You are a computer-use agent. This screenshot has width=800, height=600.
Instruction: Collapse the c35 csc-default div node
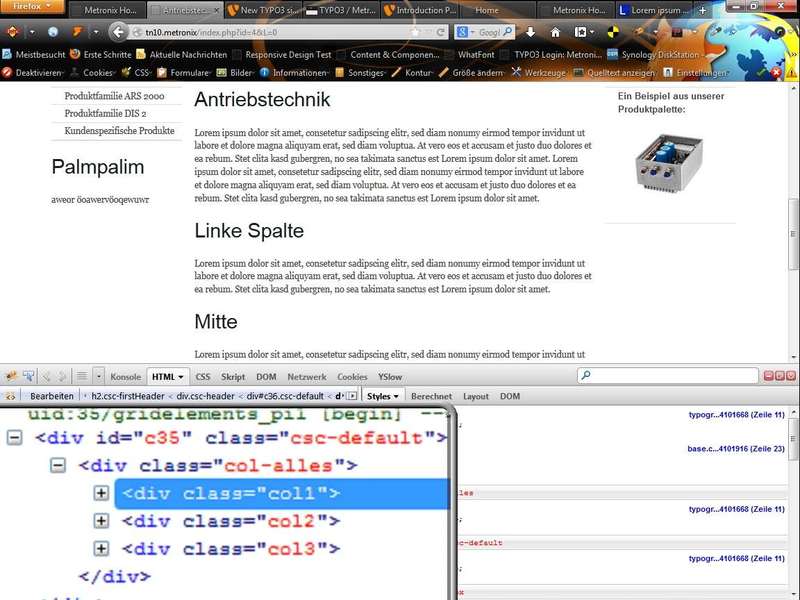tap(14, 437)
